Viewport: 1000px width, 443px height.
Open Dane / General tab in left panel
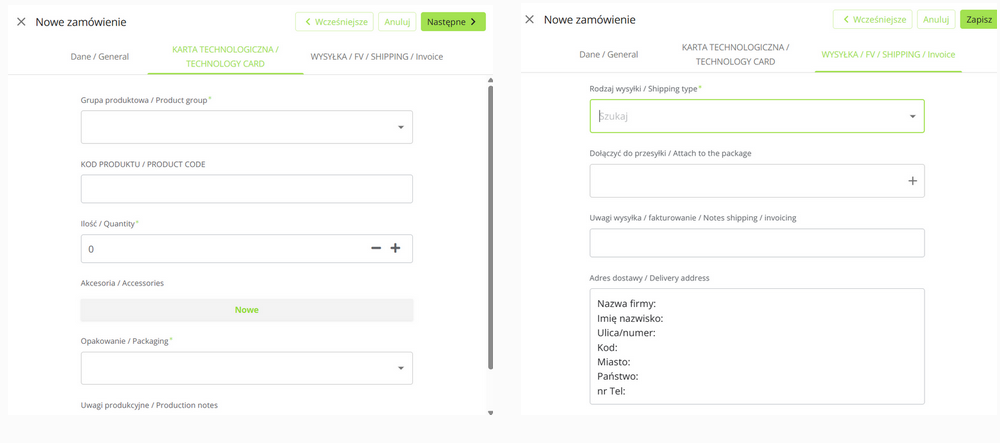99,56
